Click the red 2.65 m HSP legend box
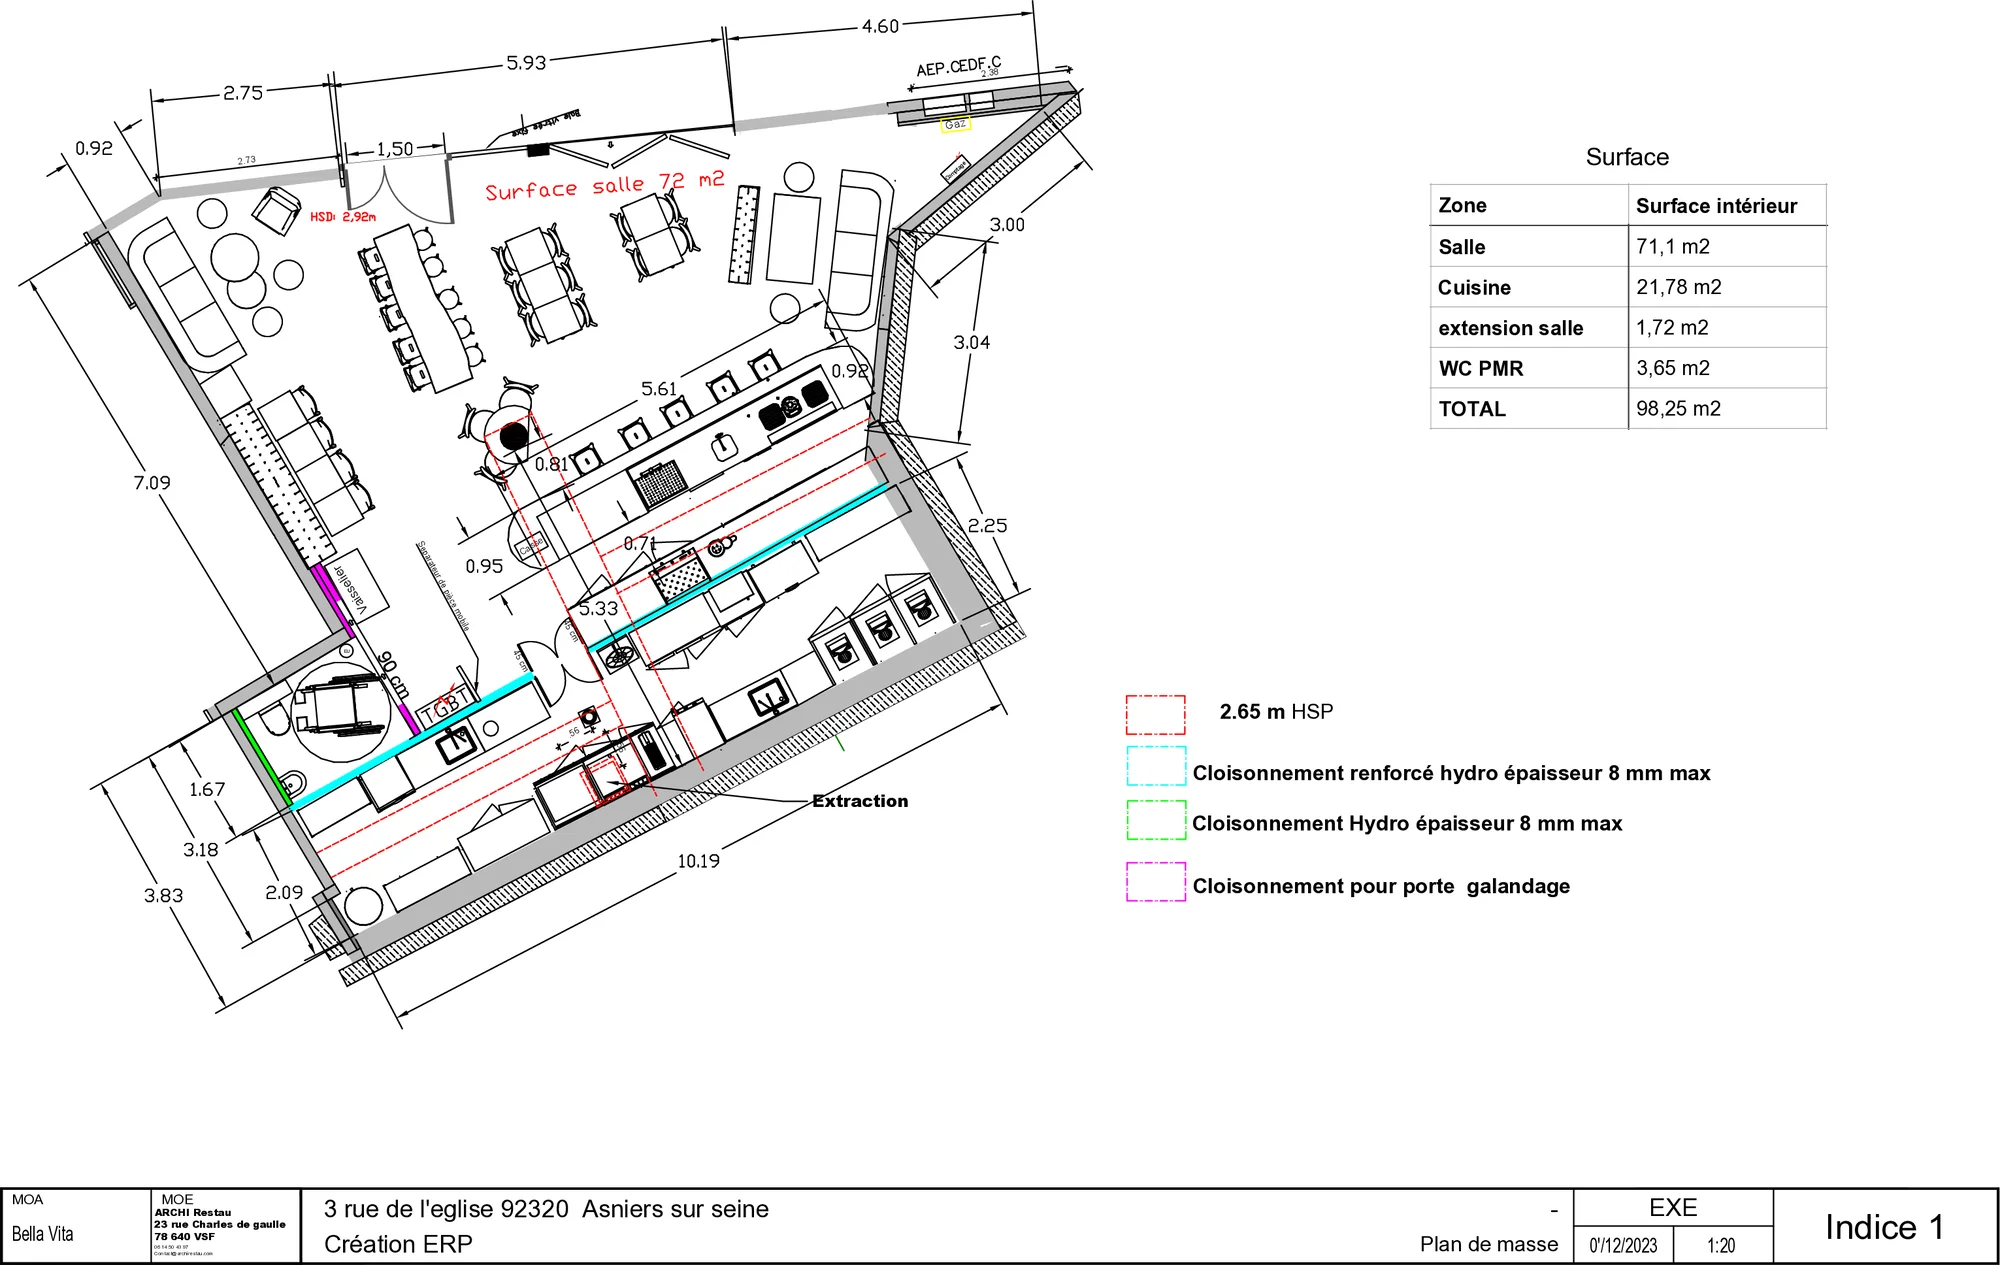2000x1265 pixels. tap(1155, 715)
